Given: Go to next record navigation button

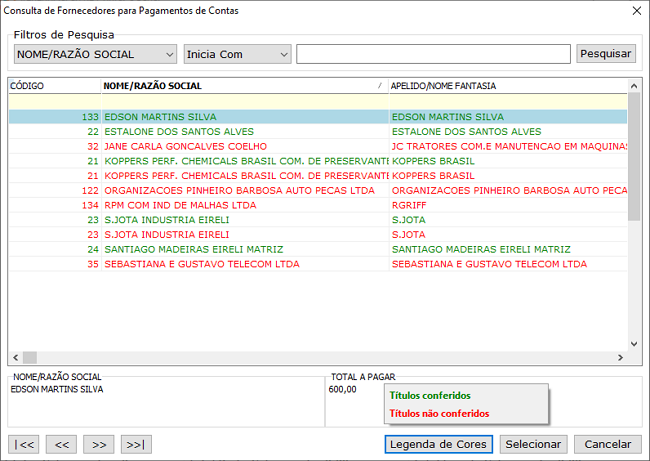Looking at the screenshot, I should (99, 444).
